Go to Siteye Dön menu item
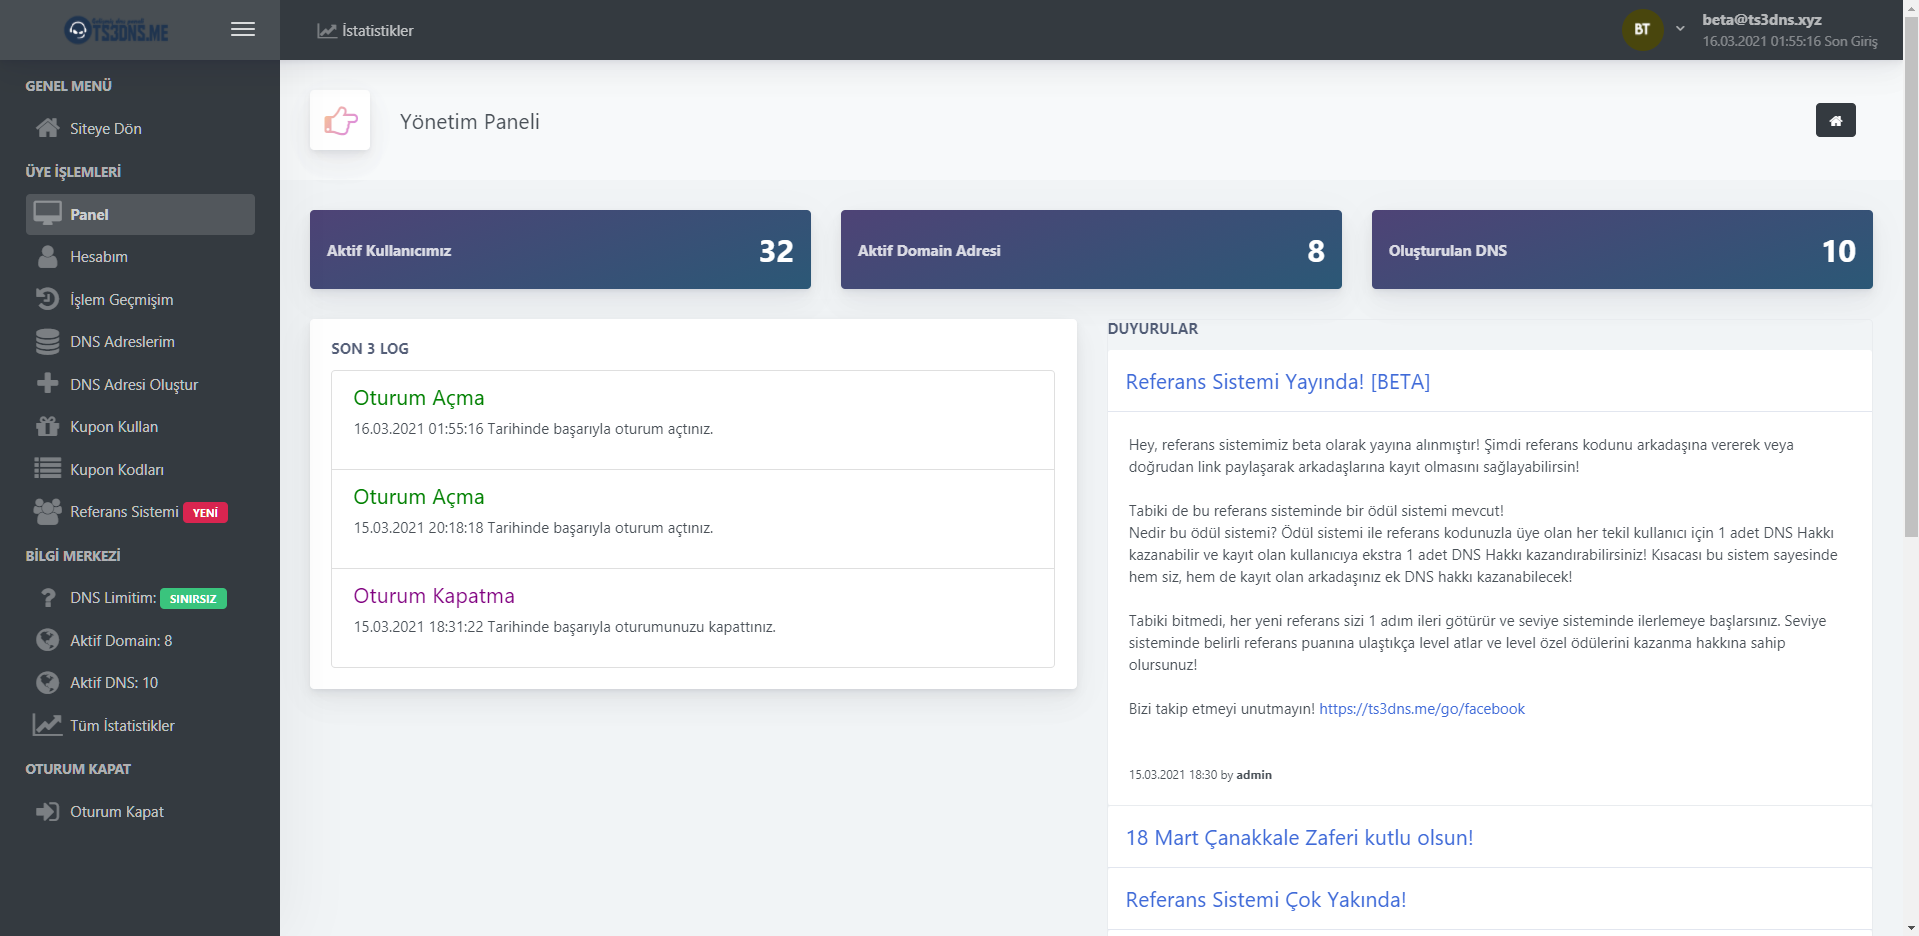The height and width of the screenshot is (936, 1919). coord(140,128)
